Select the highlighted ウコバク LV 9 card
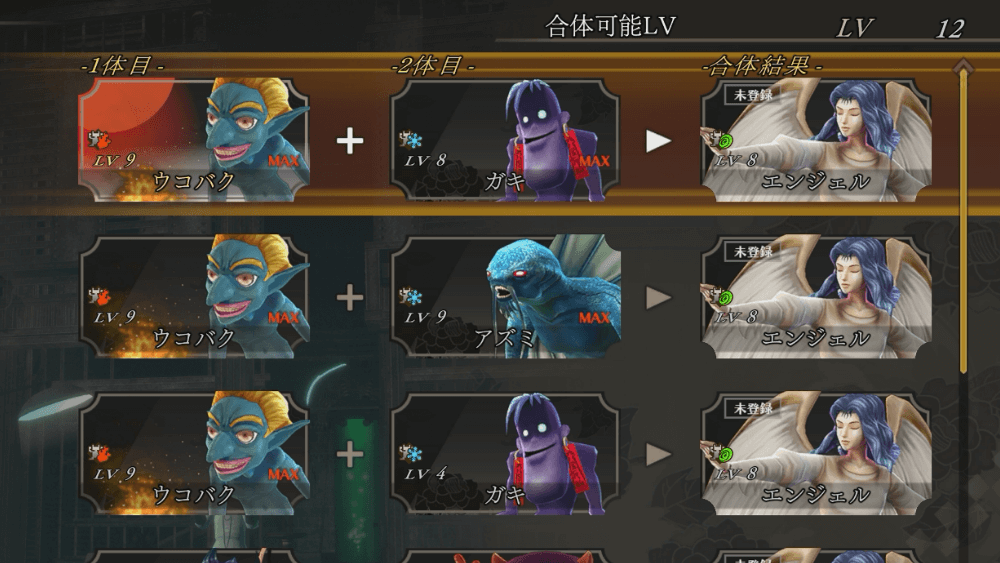 [194, 140]
